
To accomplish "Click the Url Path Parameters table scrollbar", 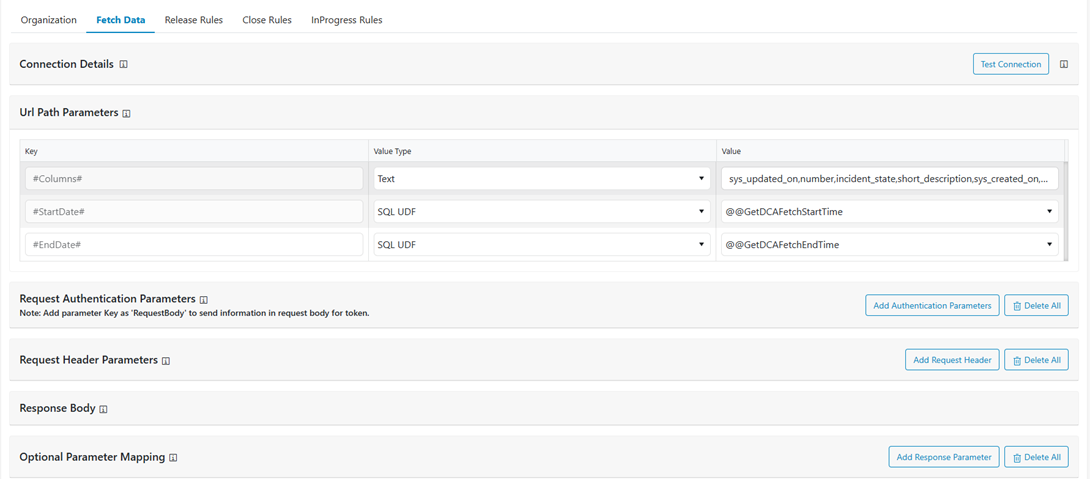I will click(x=1067, y=210).
